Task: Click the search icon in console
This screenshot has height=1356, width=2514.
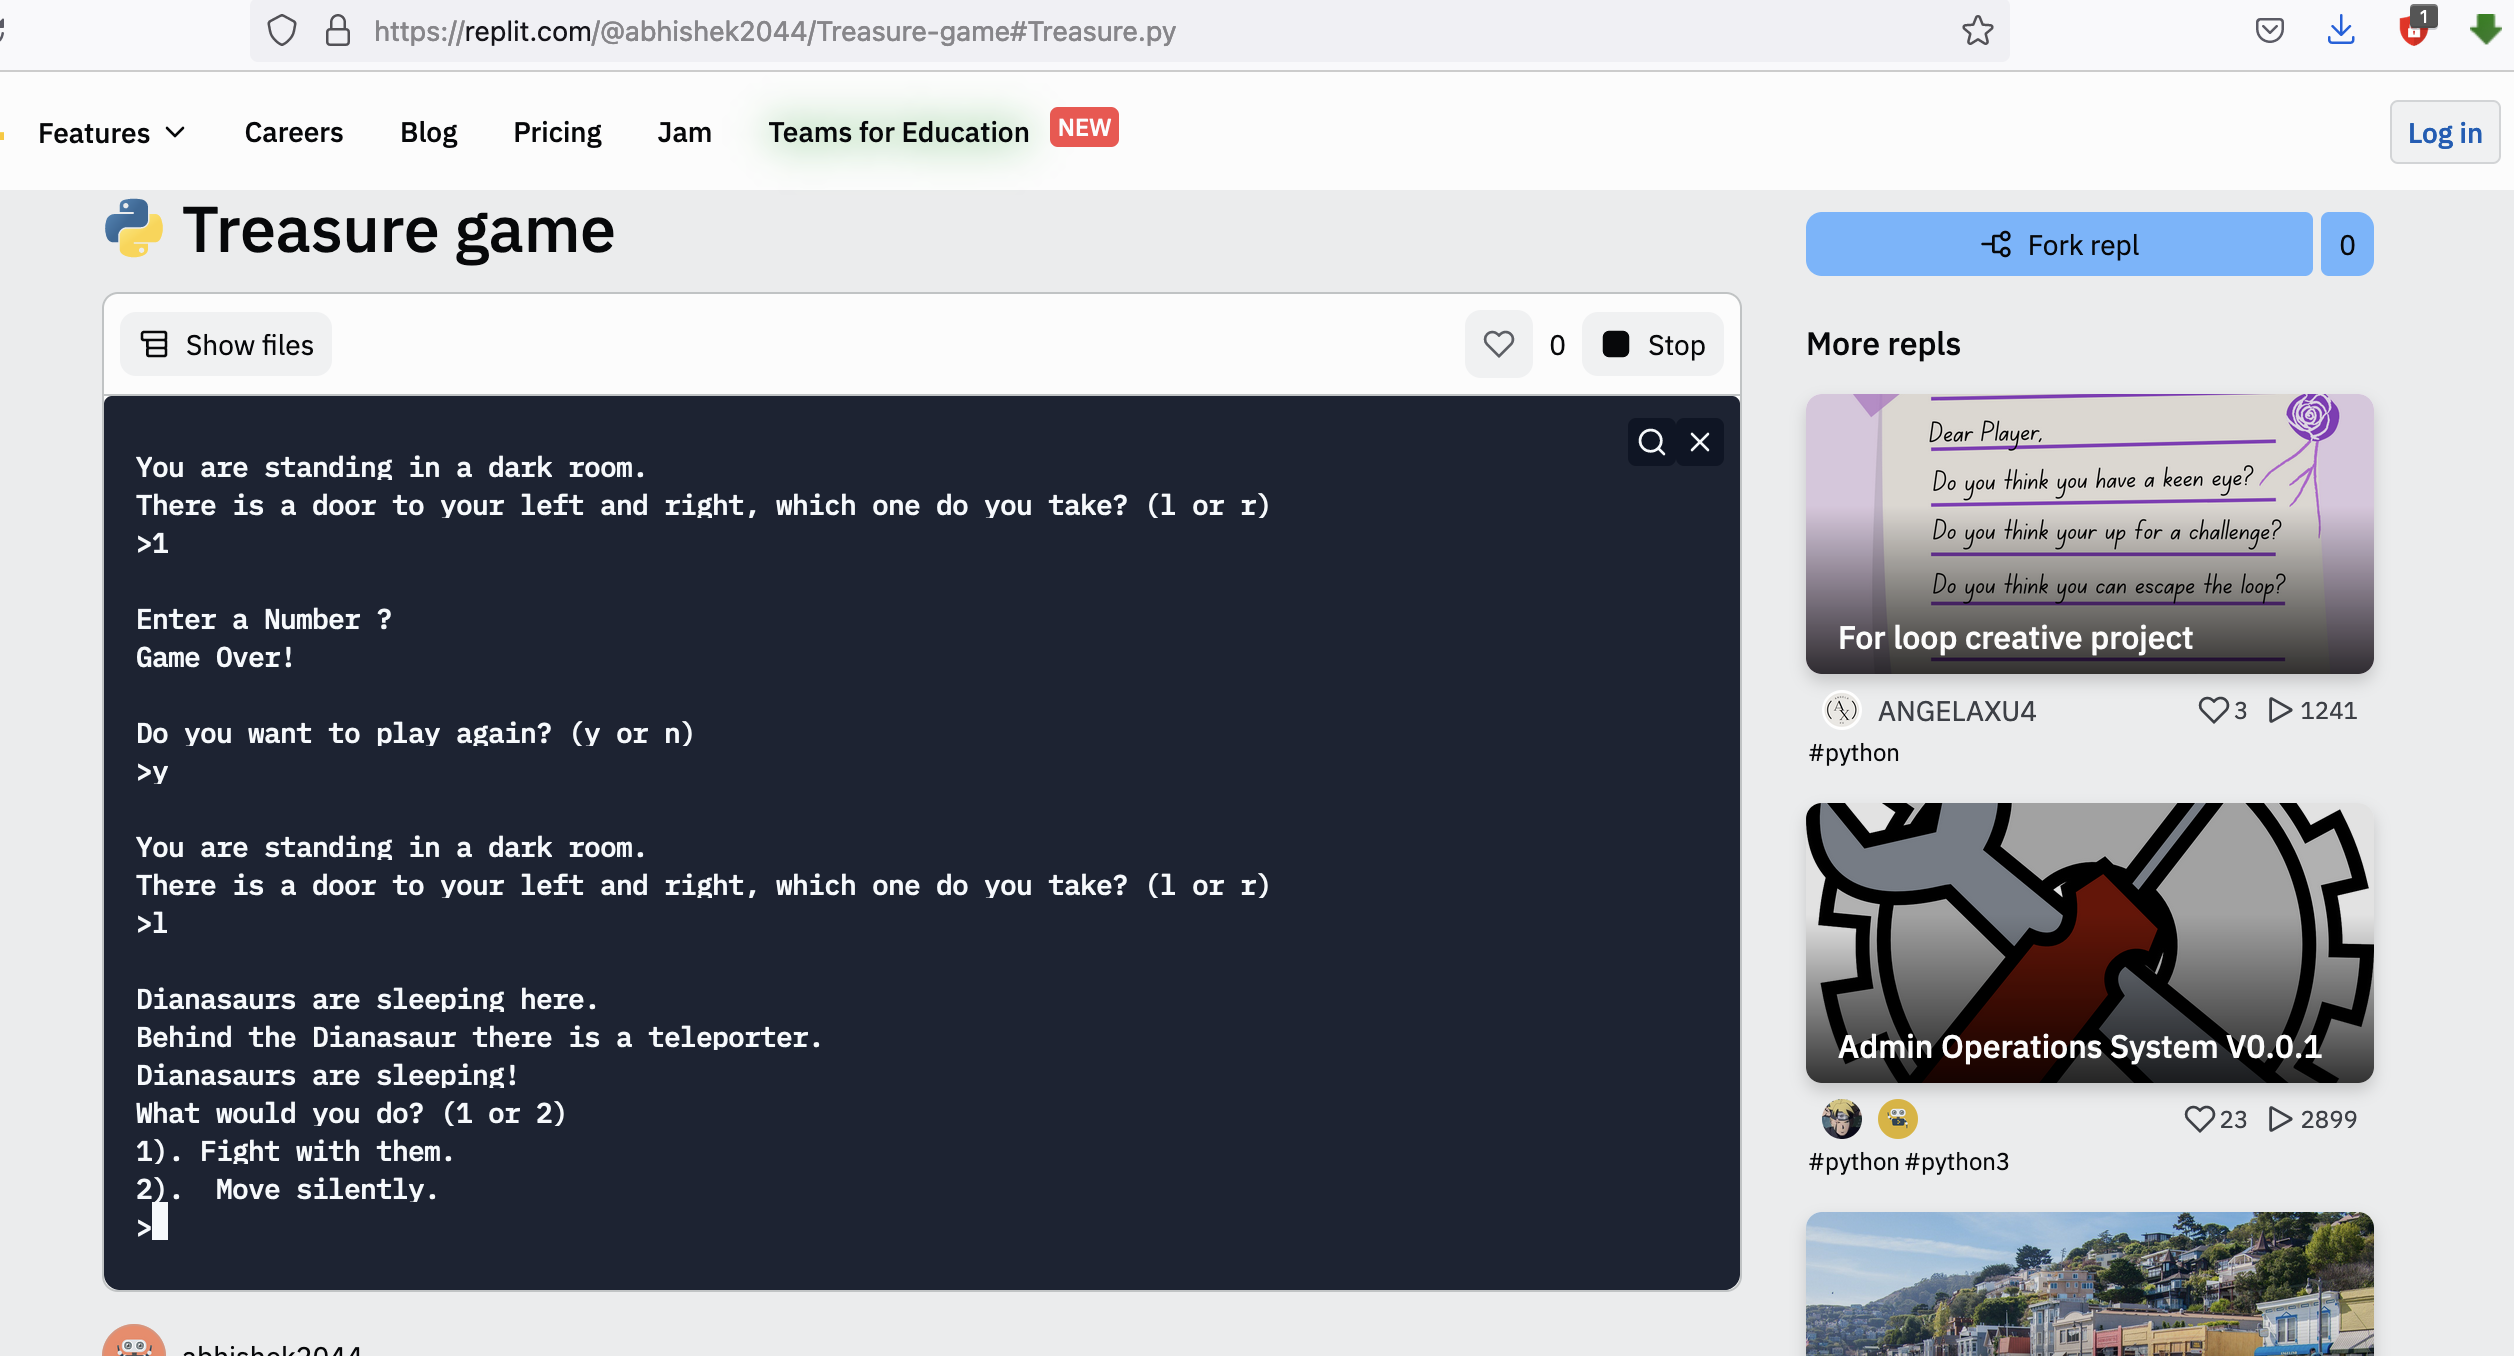Action: (x=1651, y=442)
